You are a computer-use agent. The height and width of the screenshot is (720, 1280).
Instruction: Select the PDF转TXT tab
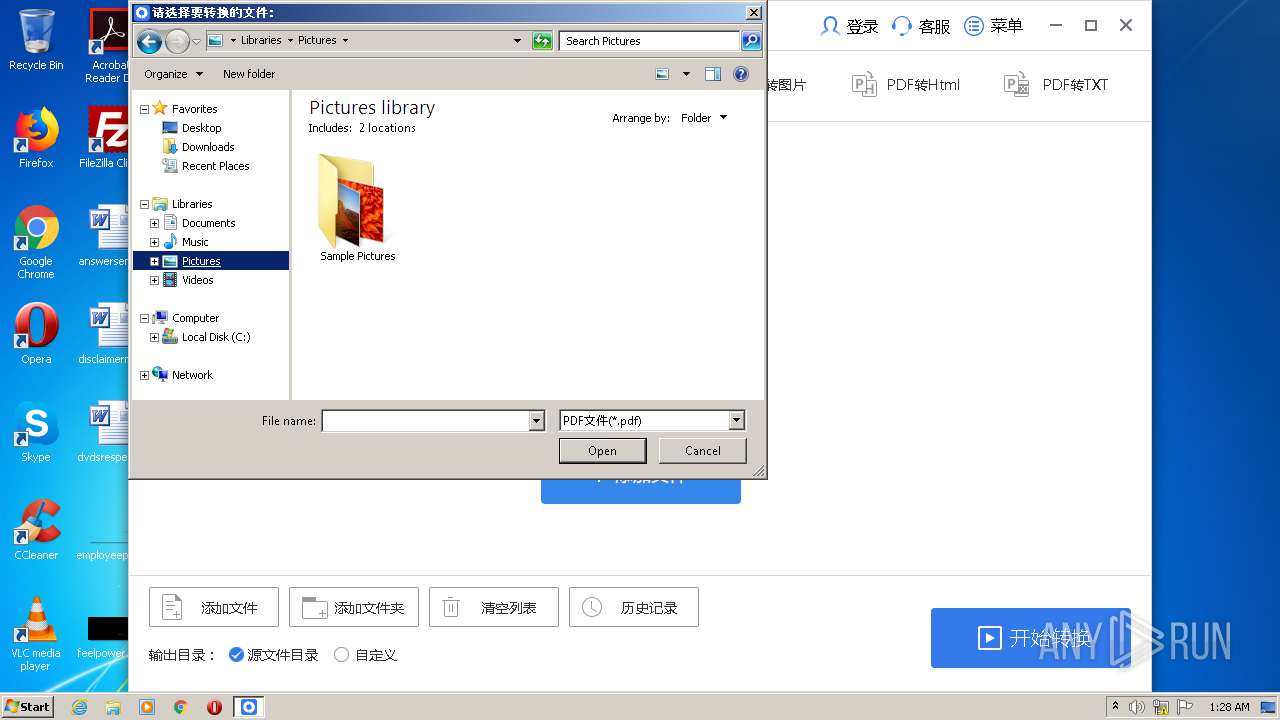click(x=1056, y=85)
